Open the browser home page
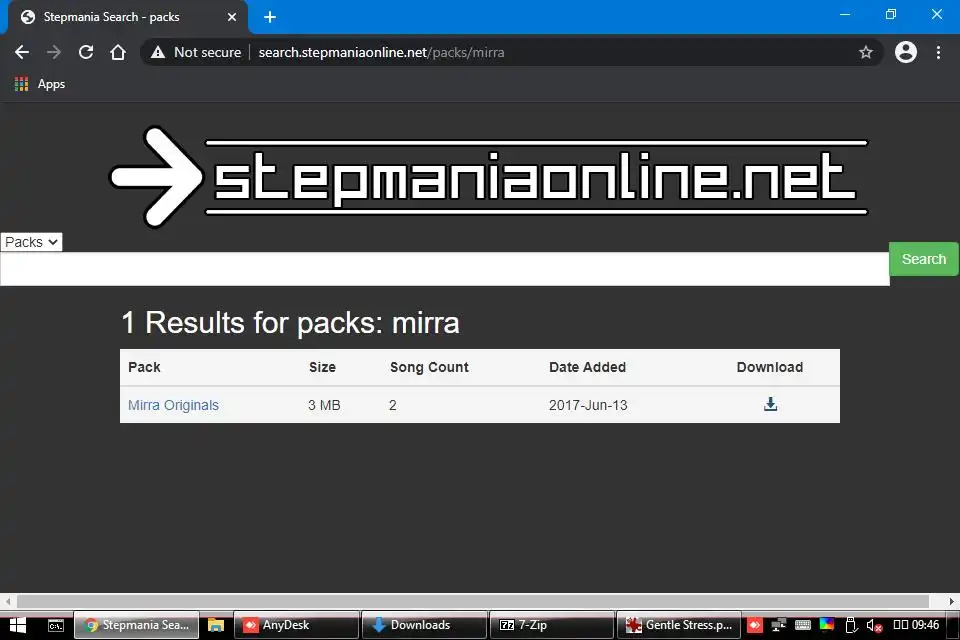The image size is (960, 640). (118, 53)
